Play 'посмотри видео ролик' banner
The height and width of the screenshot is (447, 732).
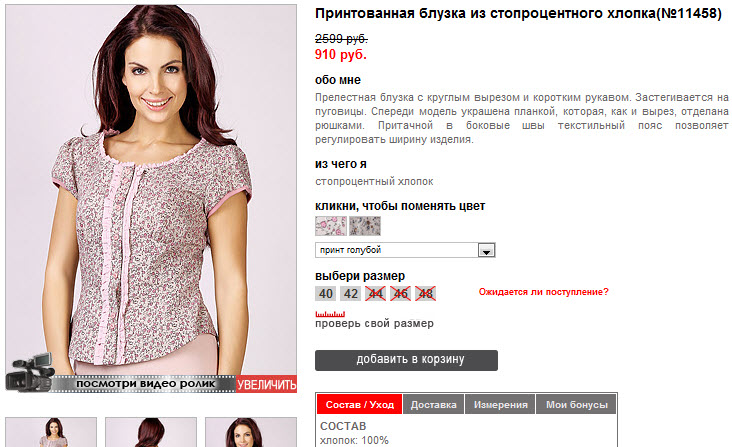tap(145, 384)
